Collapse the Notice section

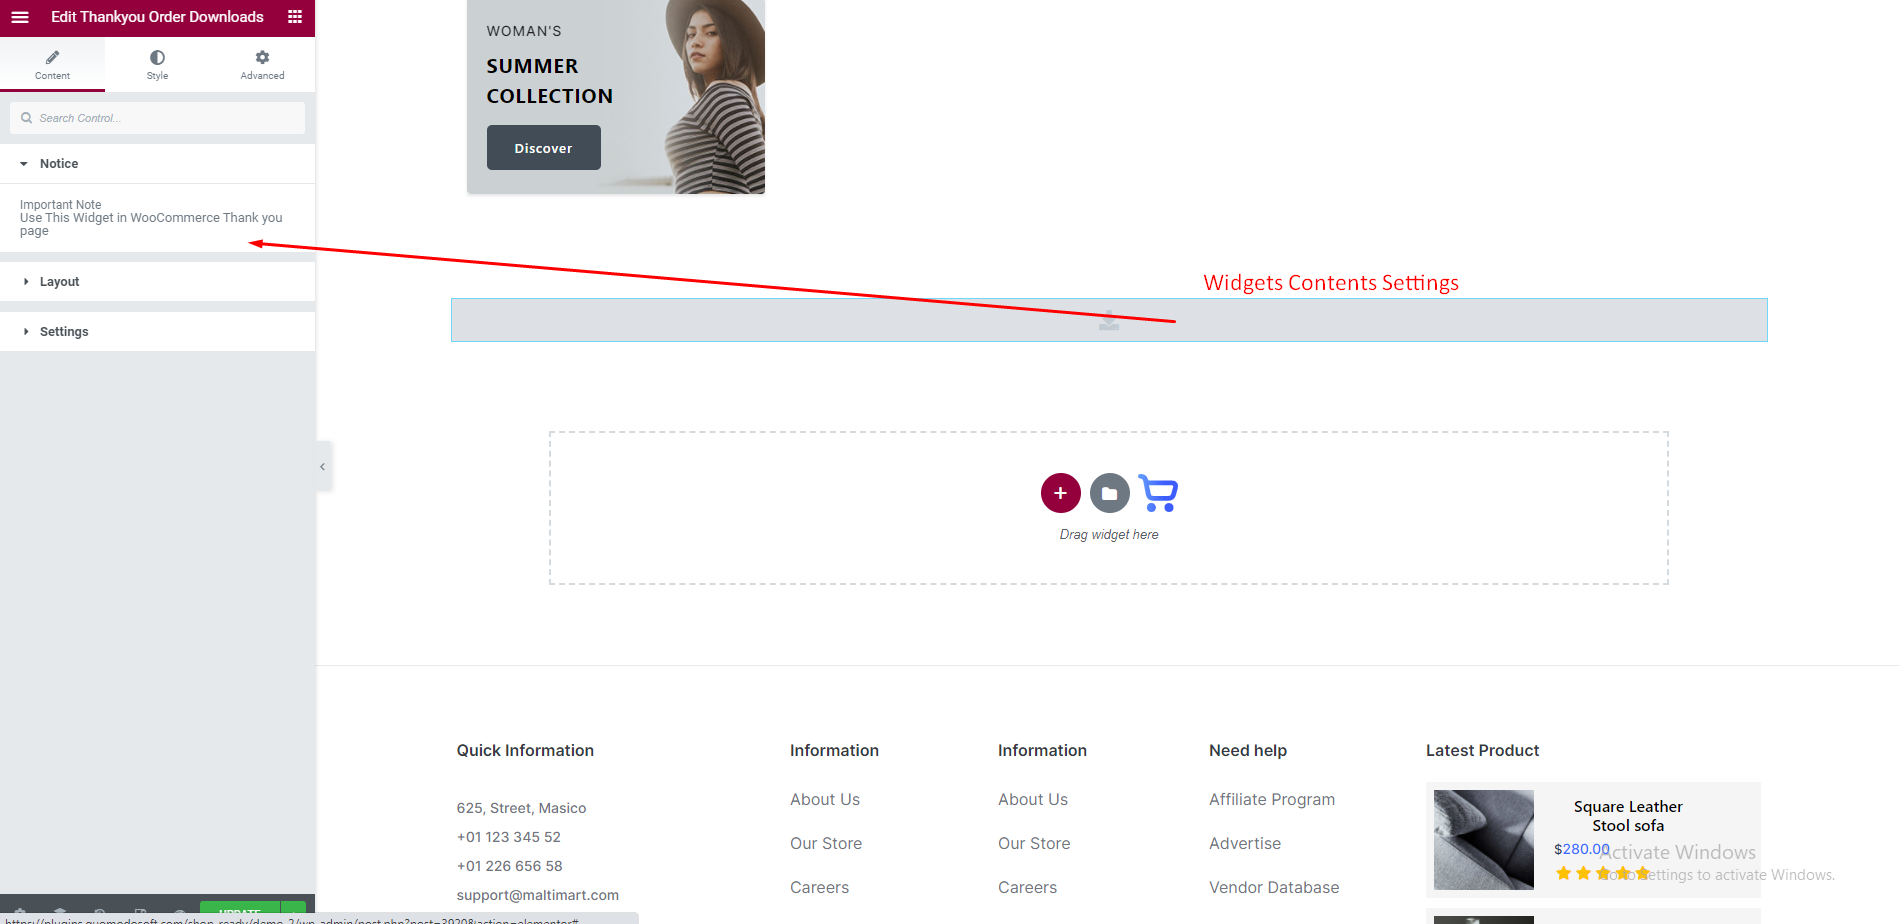coord(59,164)
